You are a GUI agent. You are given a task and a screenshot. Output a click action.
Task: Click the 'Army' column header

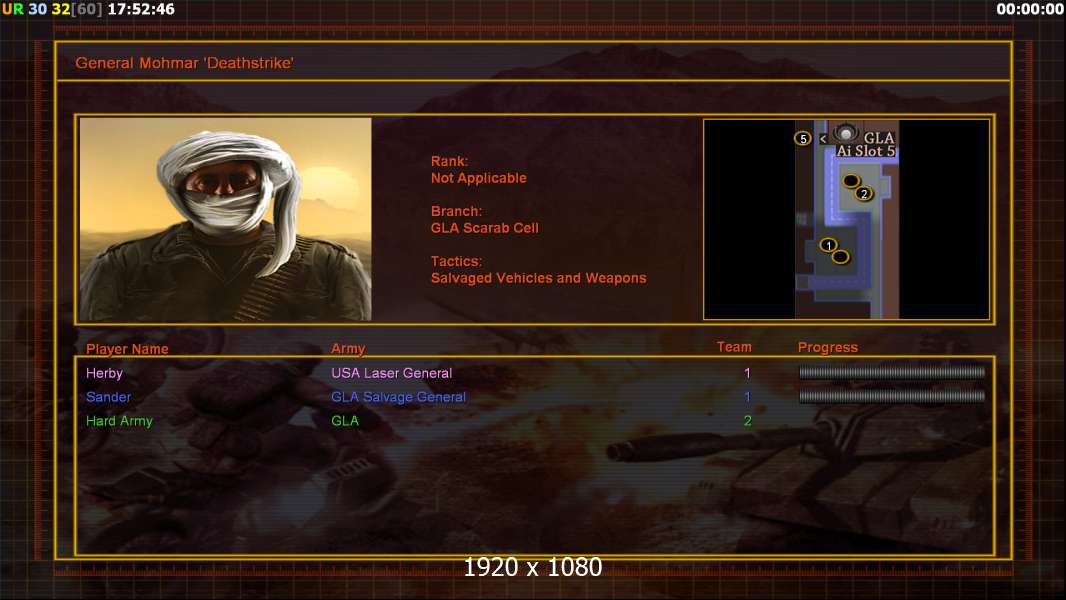tap(348, 349)
